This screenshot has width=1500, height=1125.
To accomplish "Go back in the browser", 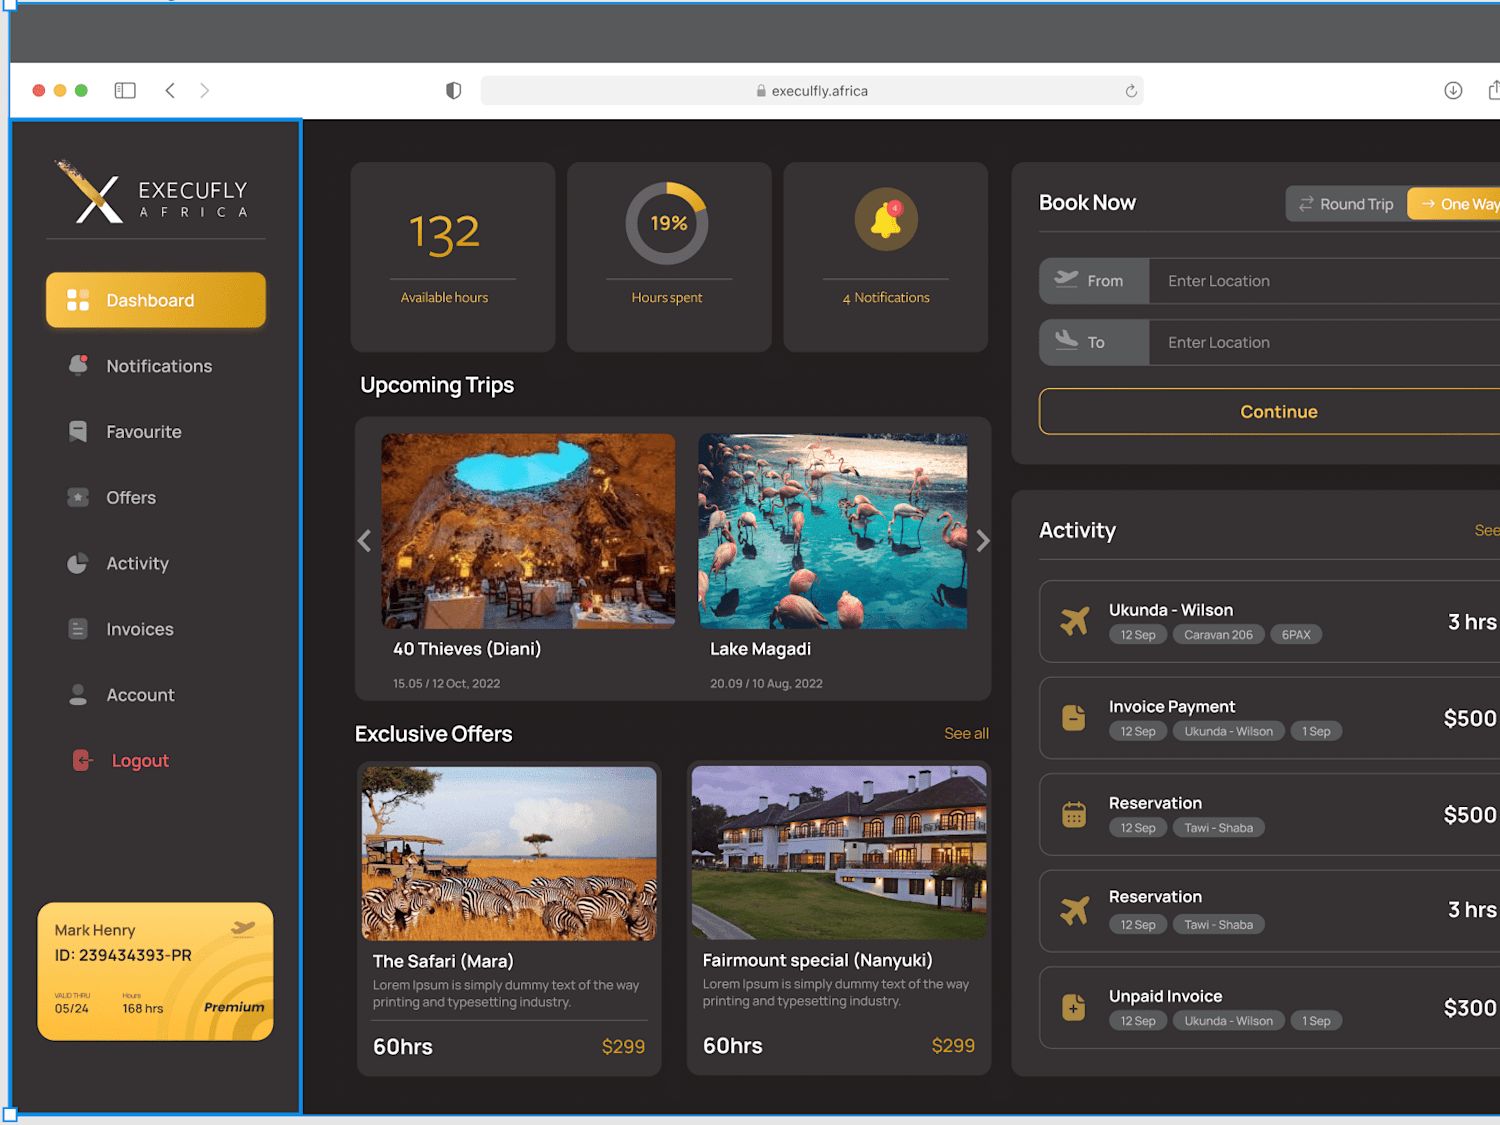I will [x=170, y=91].
